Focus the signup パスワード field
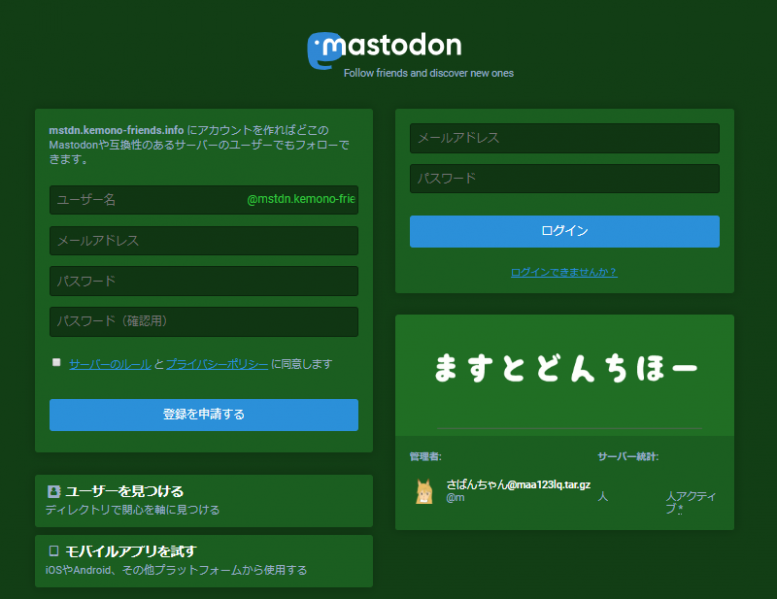The width and height of the screenshot is (777, 599). pyautogui.click(x=204, y=281)
